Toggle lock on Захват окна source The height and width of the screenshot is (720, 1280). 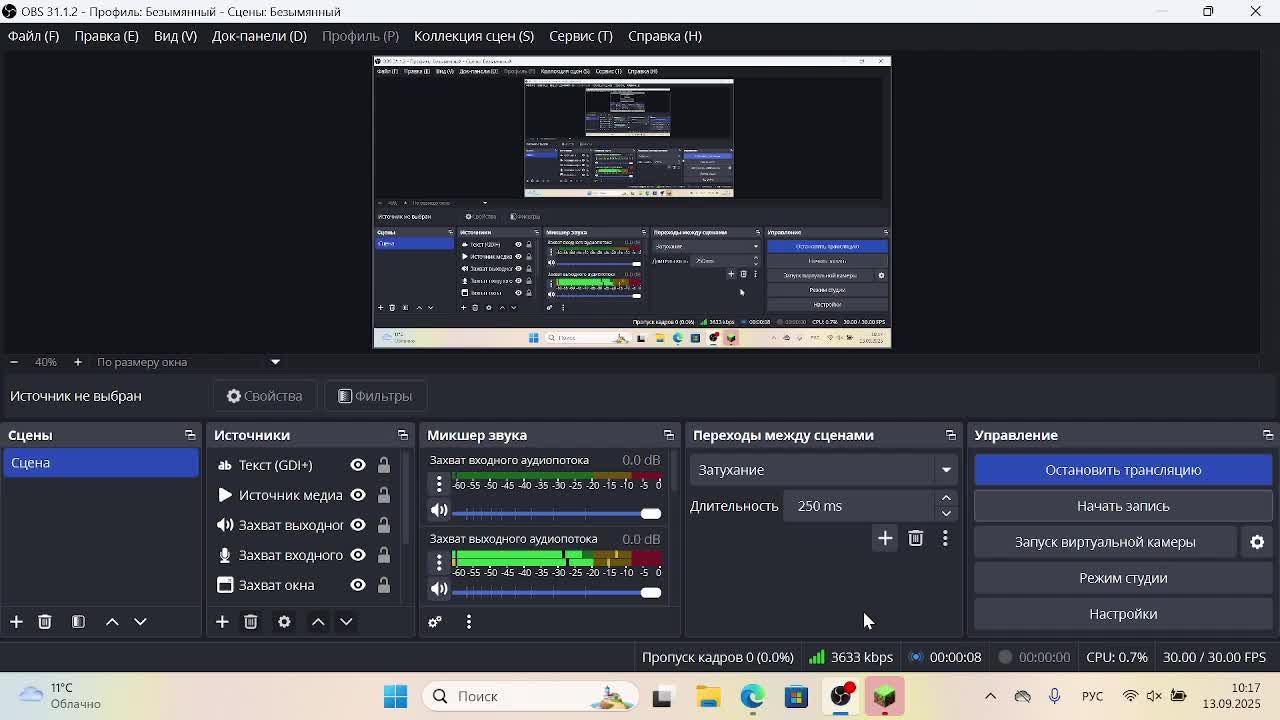(384, 585)
